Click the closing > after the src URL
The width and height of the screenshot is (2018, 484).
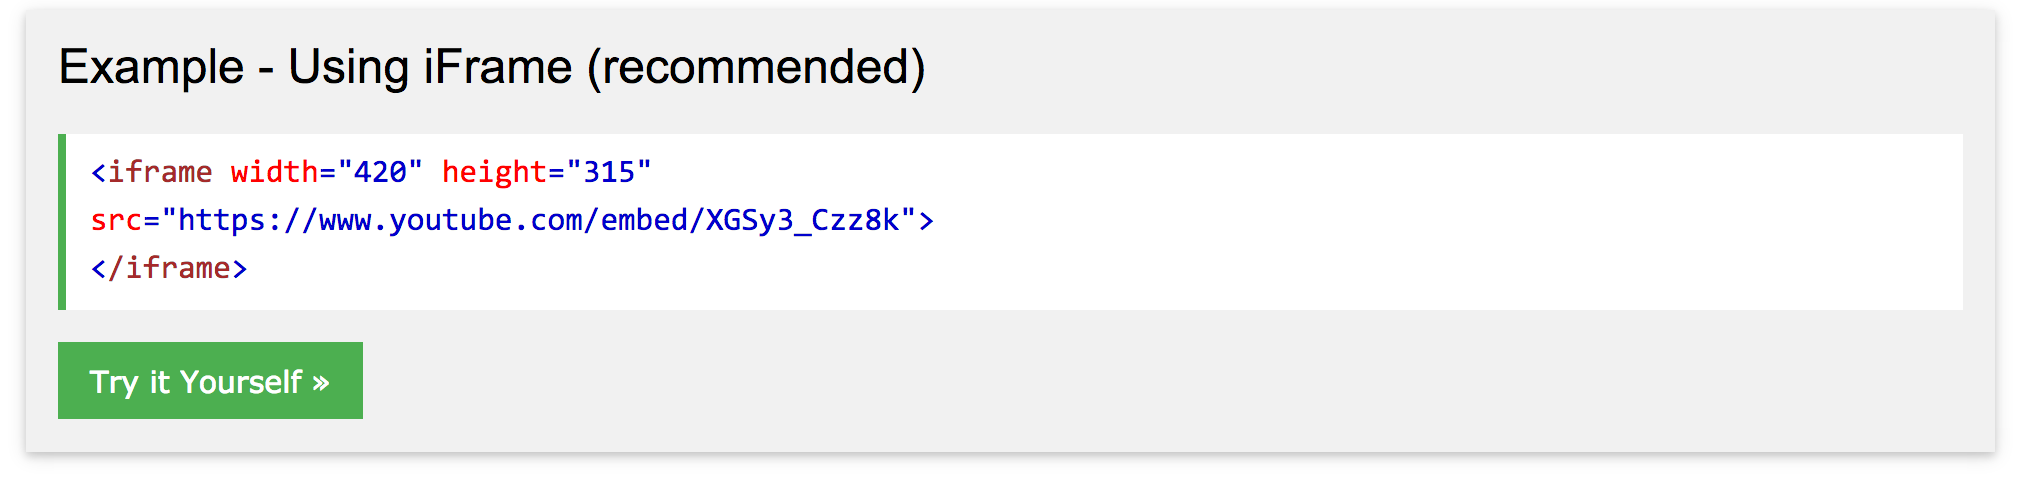(x=926, y=221)
